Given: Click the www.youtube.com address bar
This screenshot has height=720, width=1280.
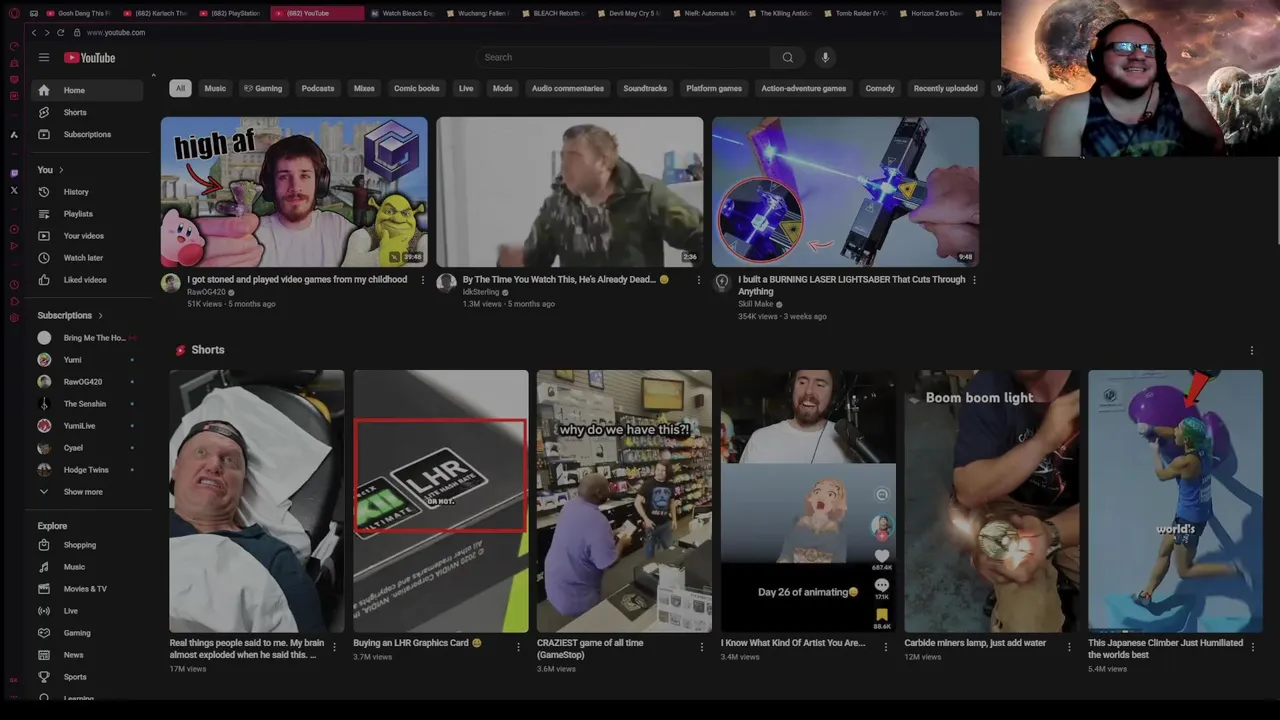Looking at the screenshot, I should tap(116, 33).
